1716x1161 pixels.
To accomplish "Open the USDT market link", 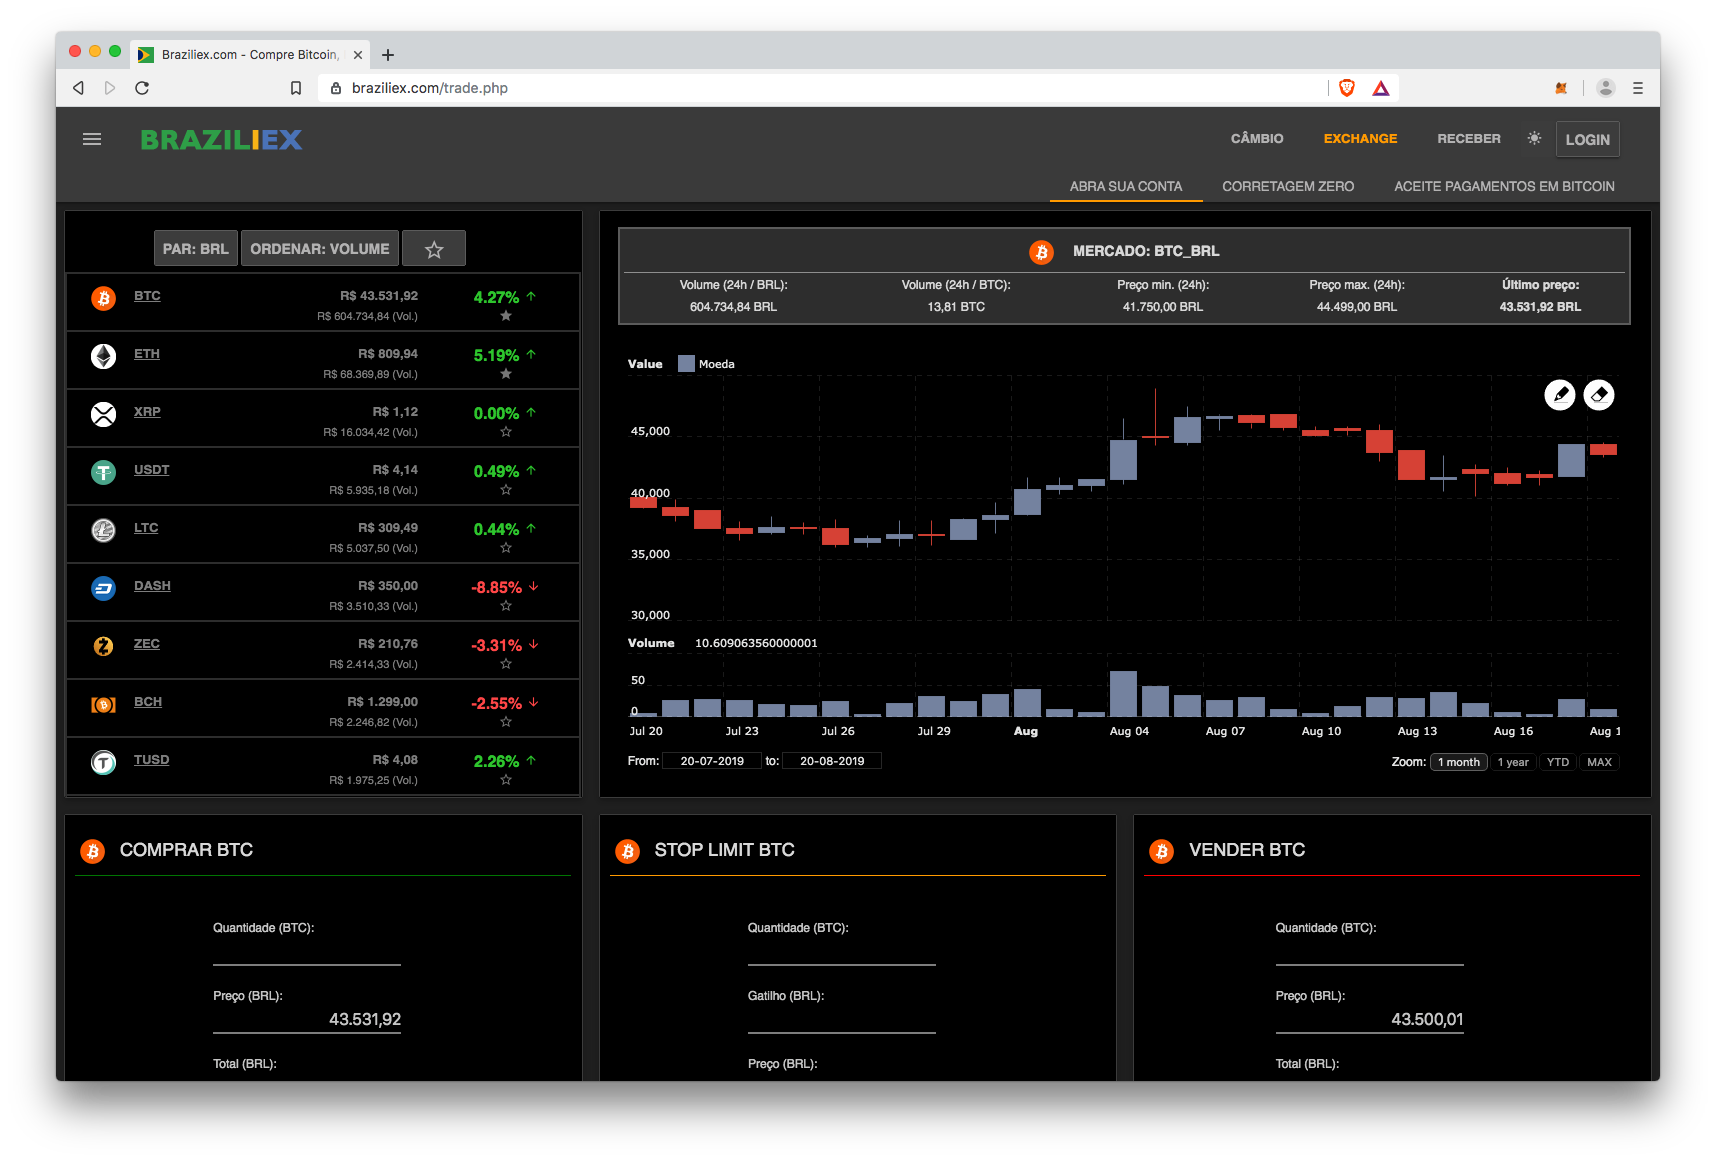I will click(152, 470).
